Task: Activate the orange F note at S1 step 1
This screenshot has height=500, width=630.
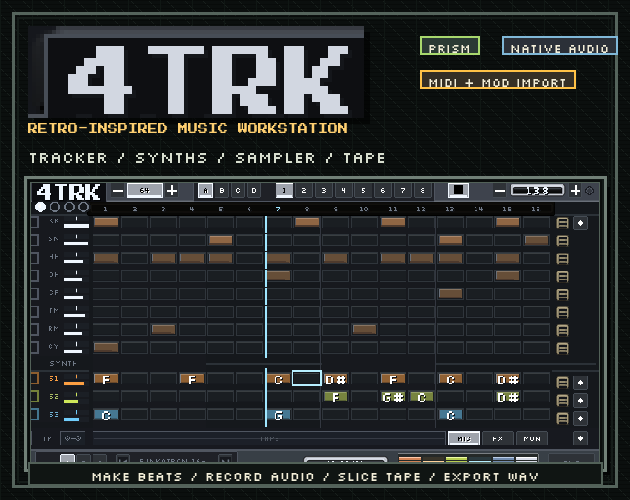Action: coord(106,379)
